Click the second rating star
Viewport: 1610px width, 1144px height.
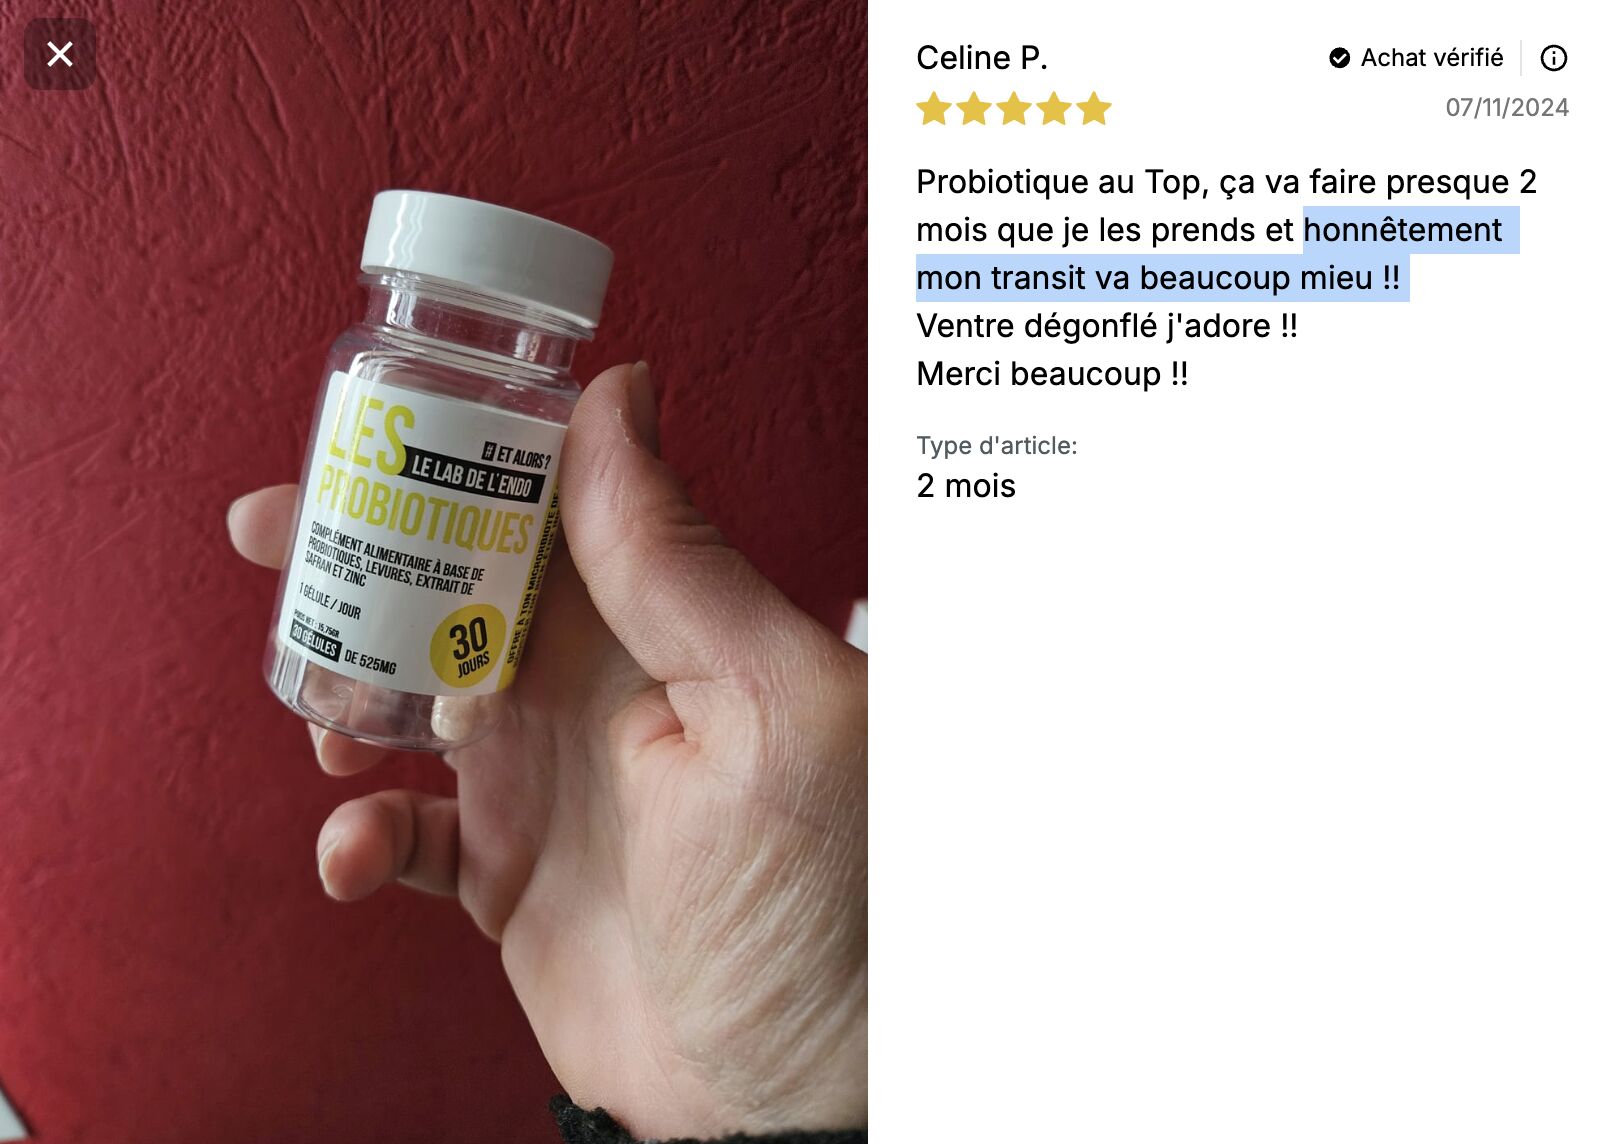[974, 108]
